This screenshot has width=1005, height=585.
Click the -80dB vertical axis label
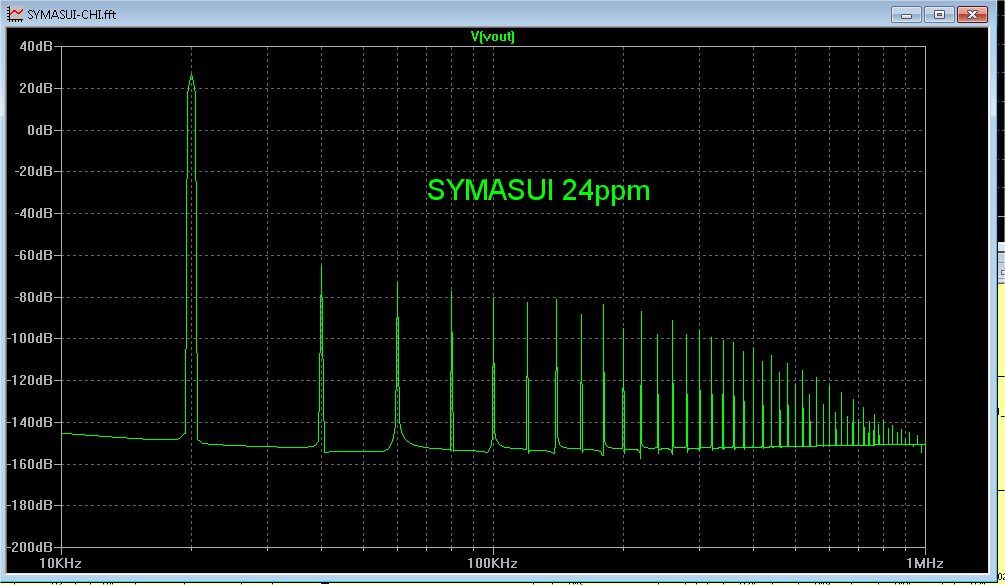(x=33, y=297)
